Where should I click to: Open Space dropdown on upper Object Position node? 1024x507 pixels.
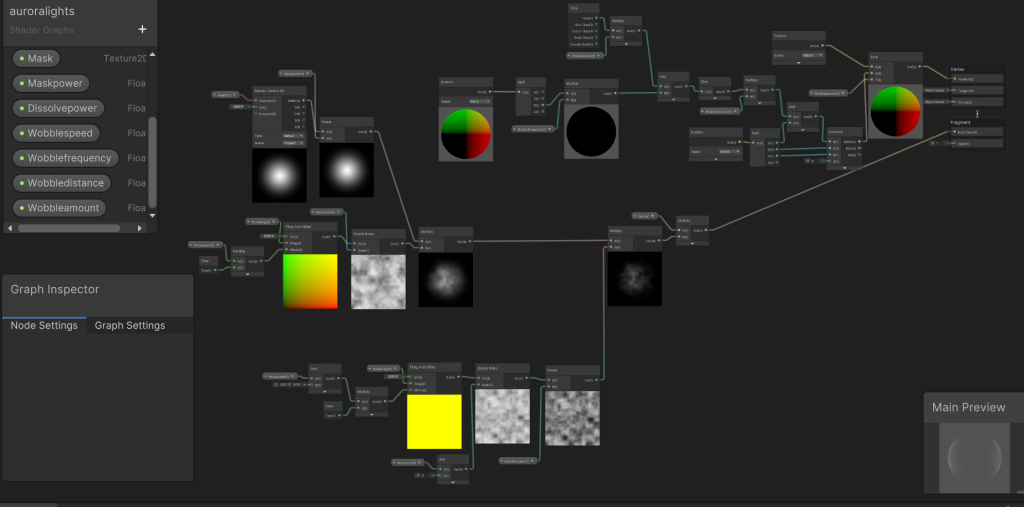point(812,56)
